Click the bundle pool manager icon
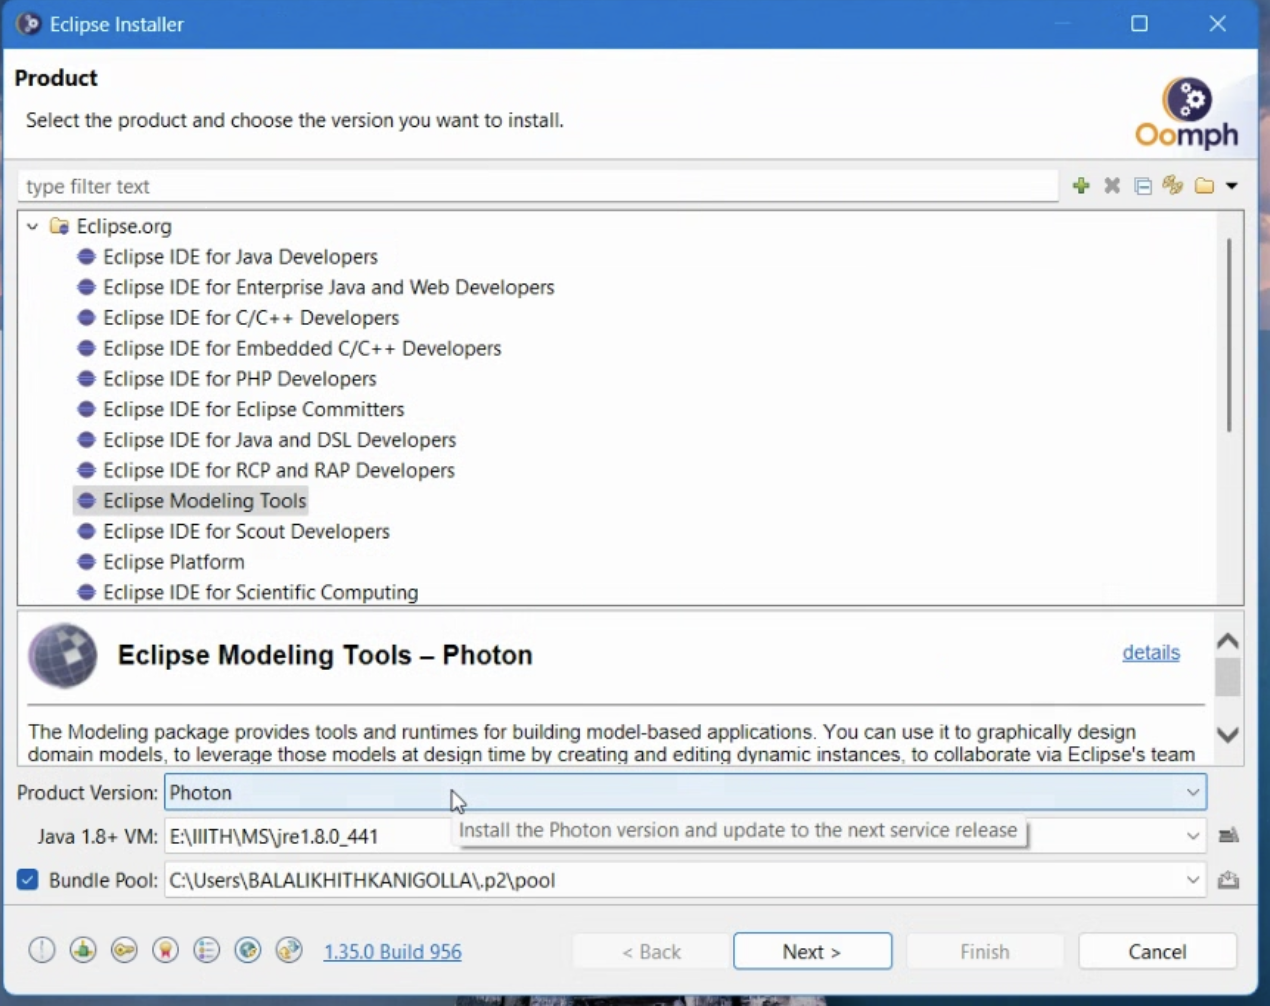The width and height of the screenshot is (1270, 1006). (1229, 880)
